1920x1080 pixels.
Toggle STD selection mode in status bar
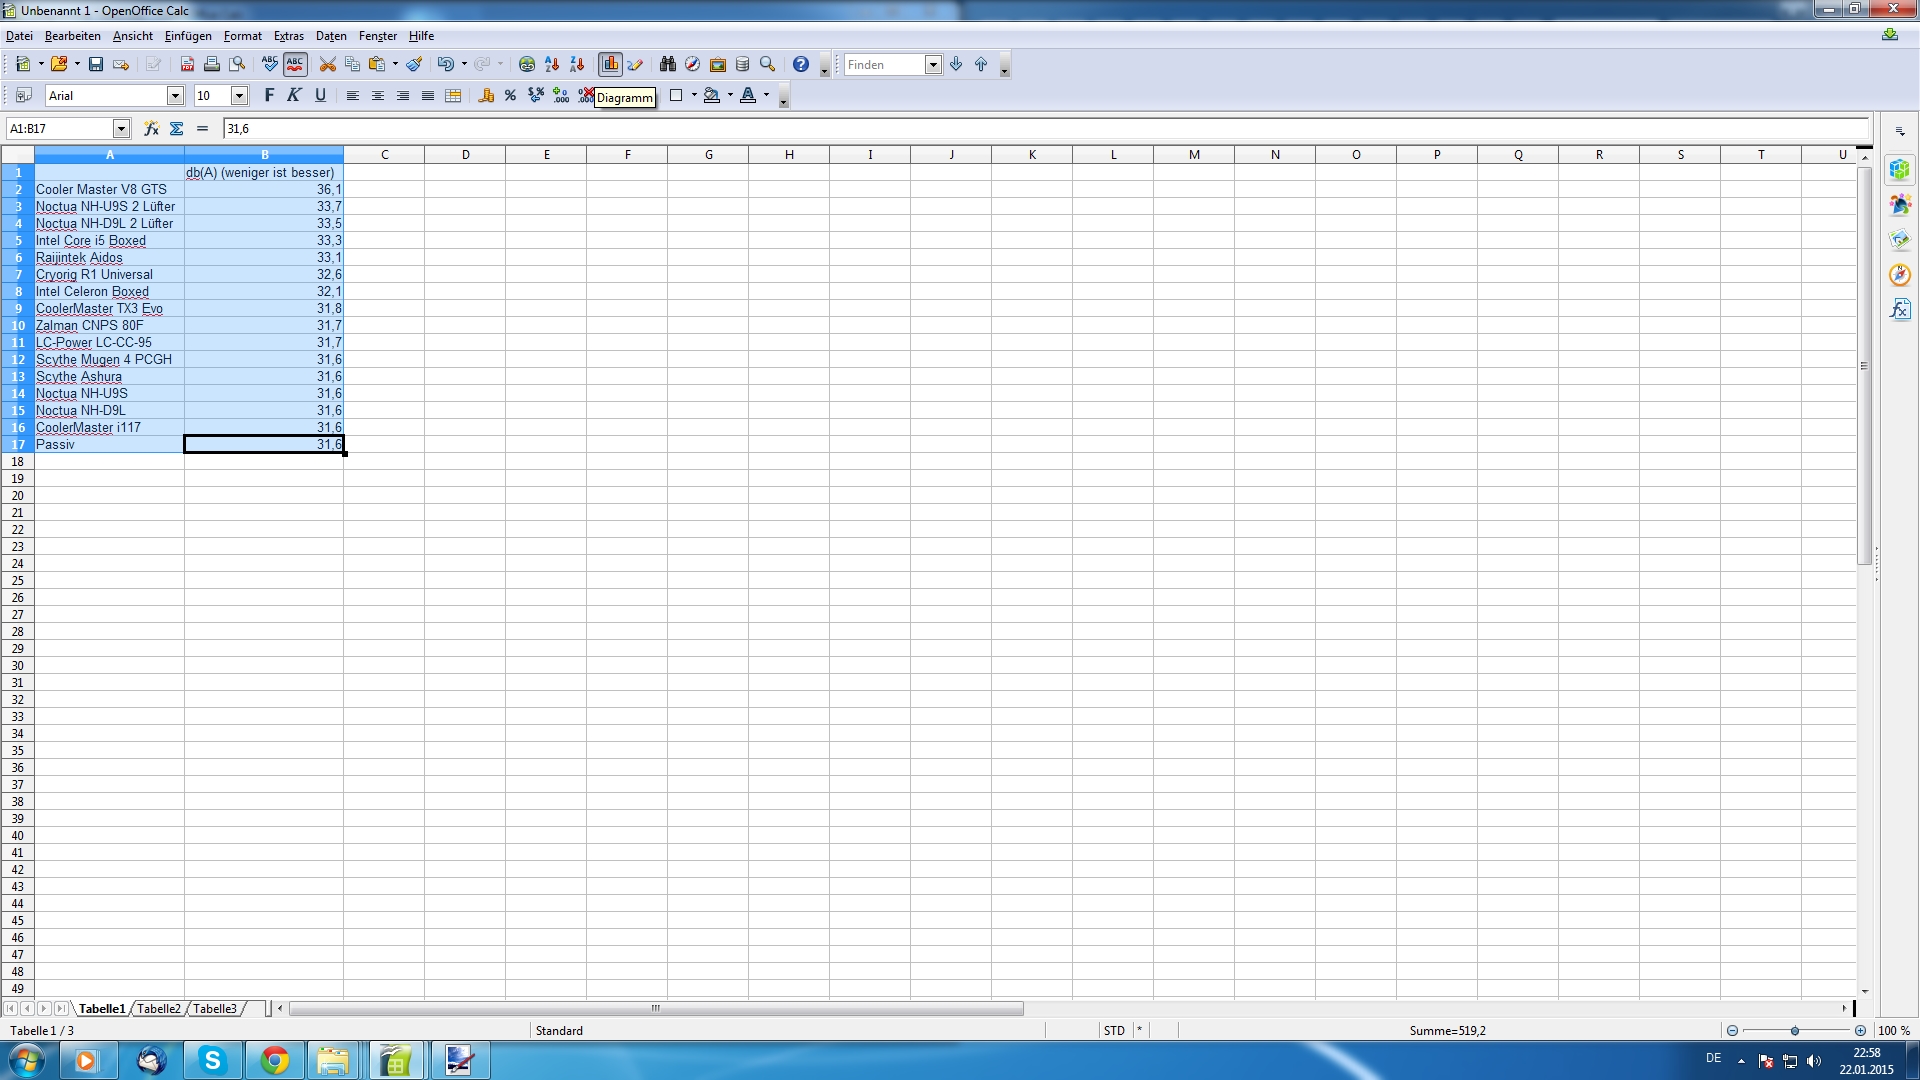tap(1114, 1030)
